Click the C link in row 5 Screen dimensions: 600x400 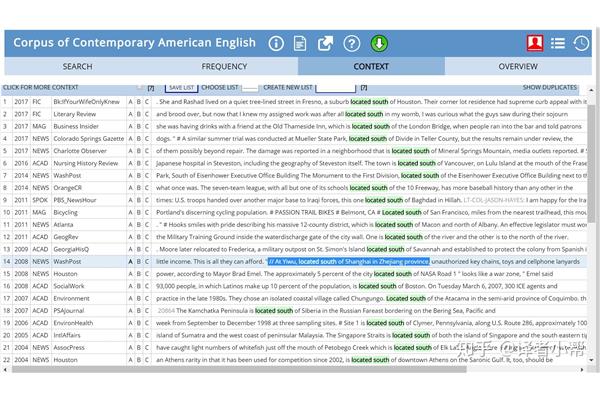[x=147, y=151]
